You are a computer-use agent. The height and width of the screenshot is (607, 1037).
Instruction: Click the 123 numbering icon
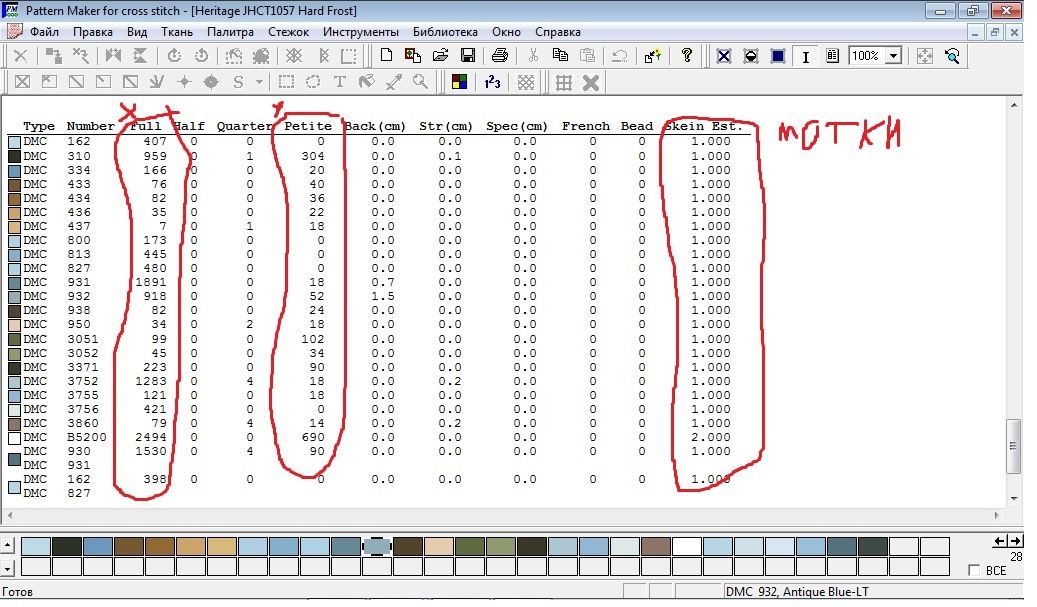pyautogui.click(x=492, y=82)
